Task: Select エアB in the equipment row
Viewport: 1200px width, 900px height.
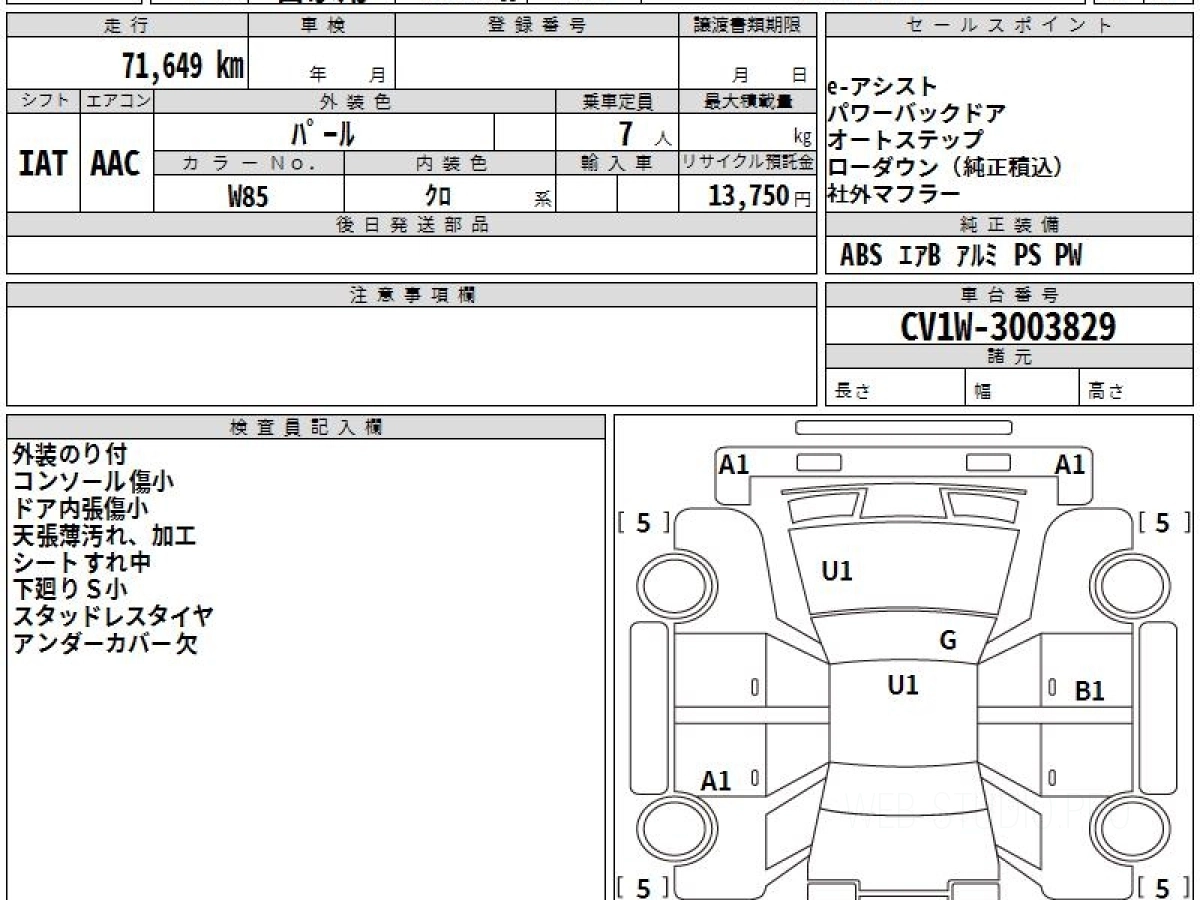Action: click(920, 256)
